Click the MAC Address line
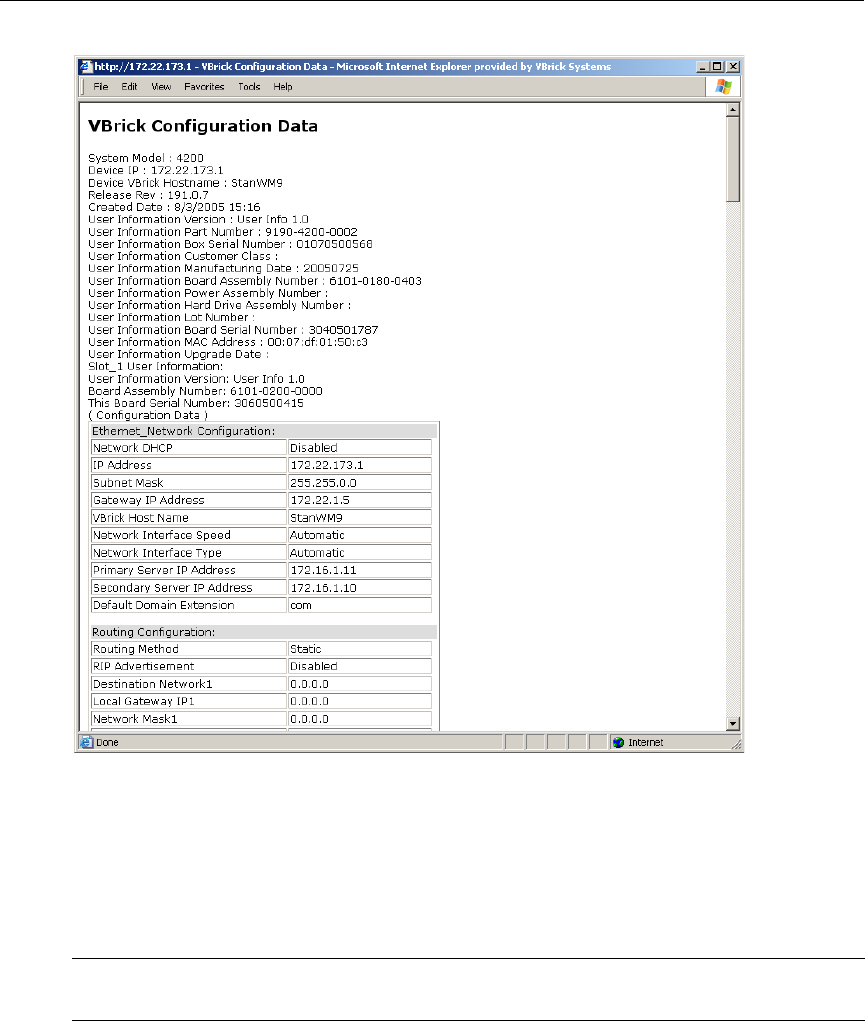Image resolution: width=865 pixels, height=1021 pixels. [x=228, y=342]
